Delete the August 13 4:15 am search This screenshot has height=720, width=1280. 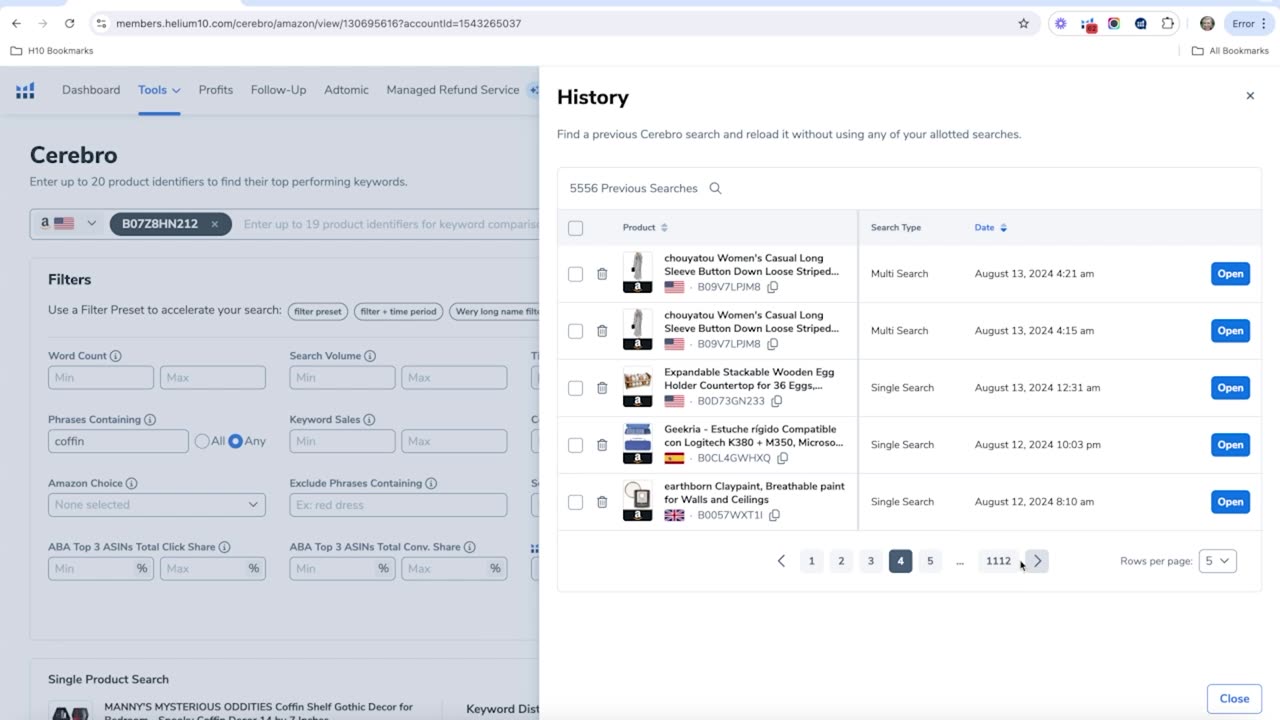(602, 331)
